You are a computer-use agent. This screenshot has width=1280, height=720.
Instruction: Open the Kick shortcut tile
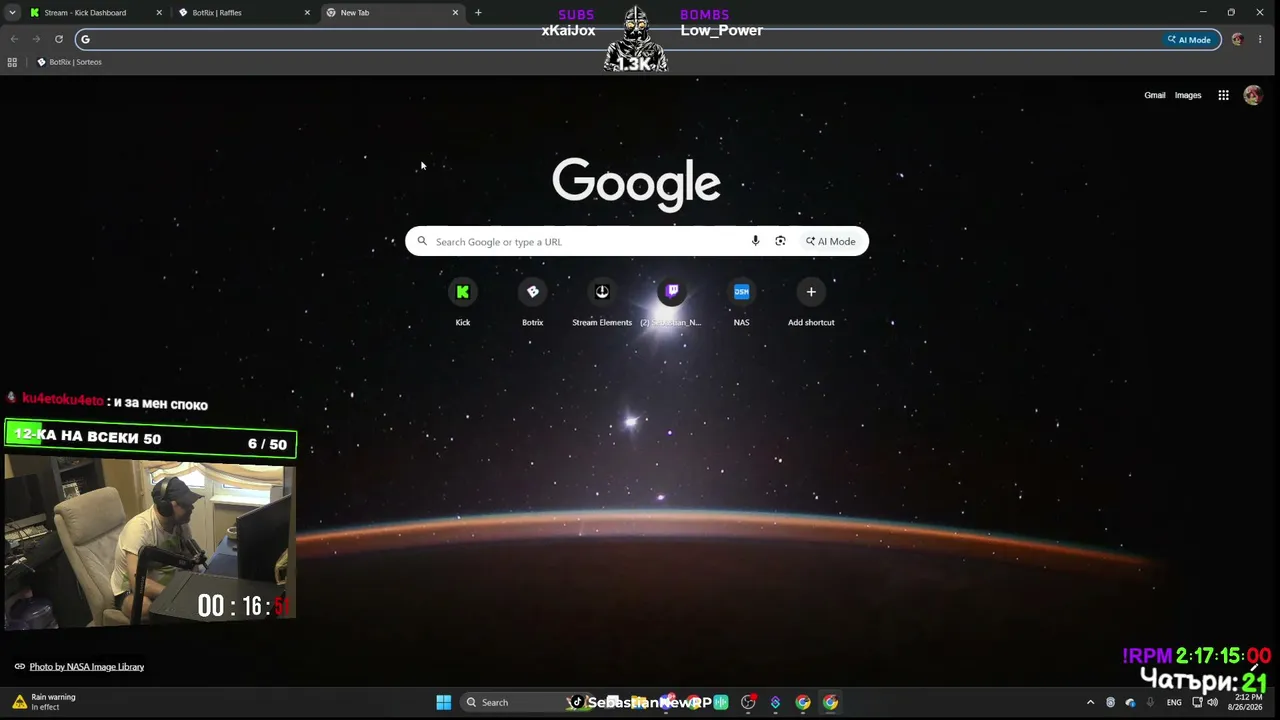point(462,302)
